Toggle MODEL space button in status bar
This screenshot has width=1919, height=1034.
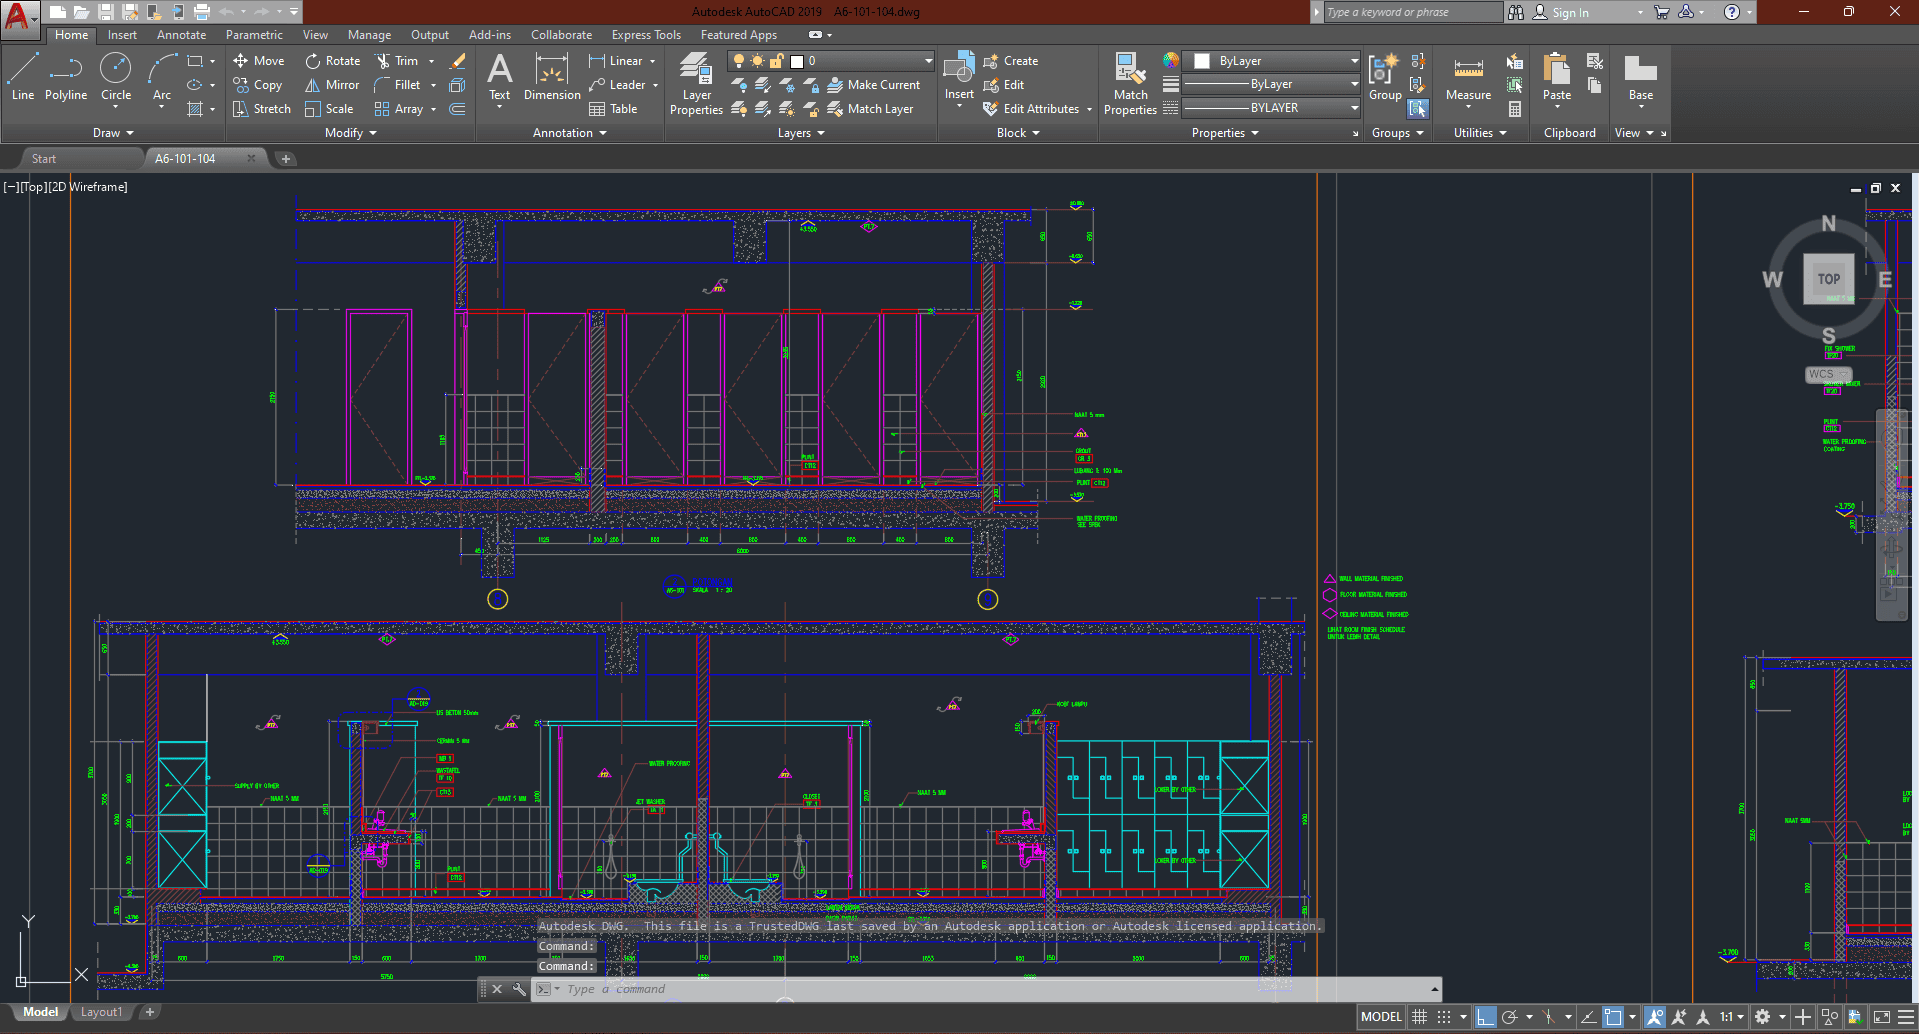(1381, 1017)
